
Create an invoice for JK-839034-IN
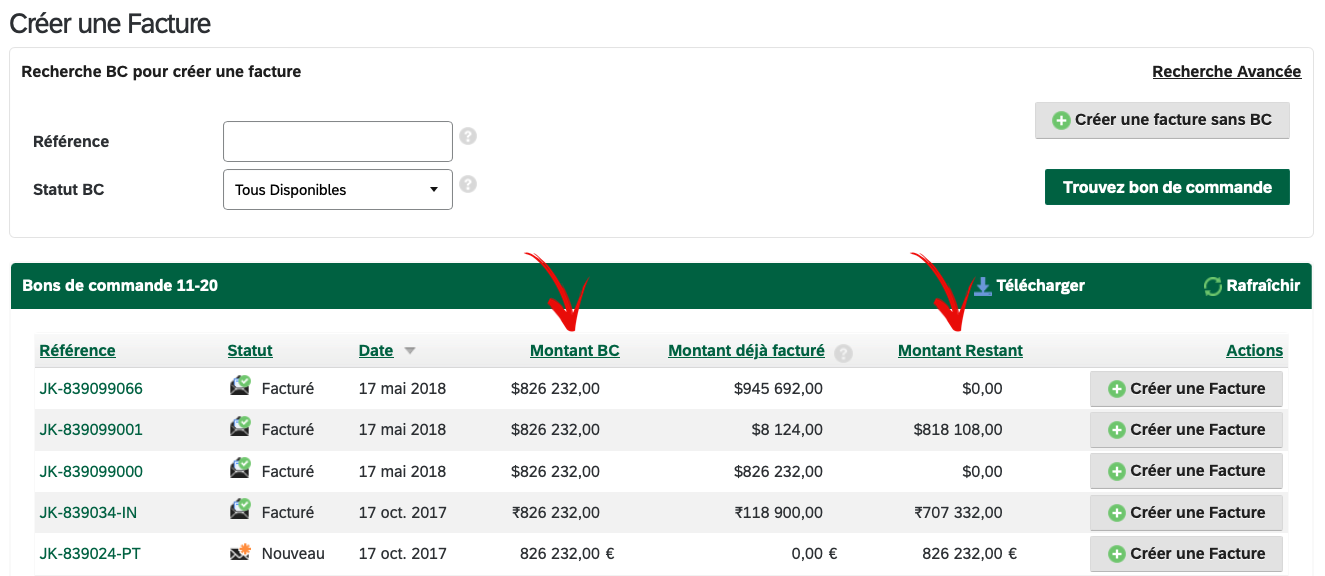[1186, 512]
